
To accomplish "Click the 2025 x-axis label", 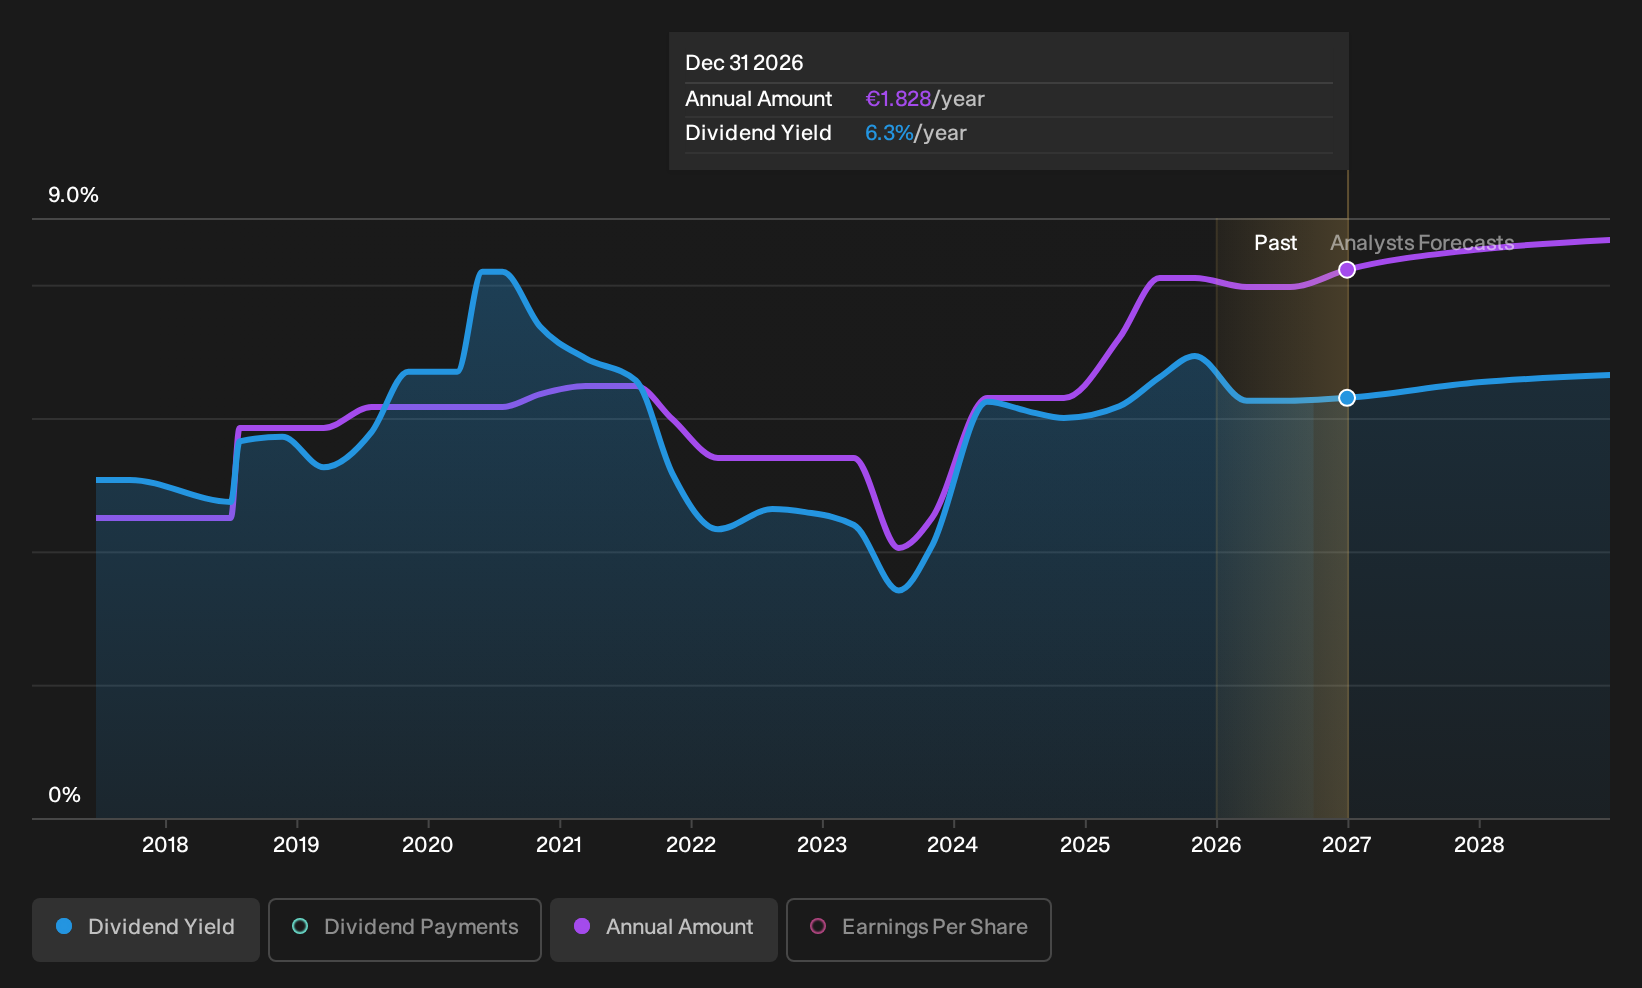I will click(x=1085, y=845).
